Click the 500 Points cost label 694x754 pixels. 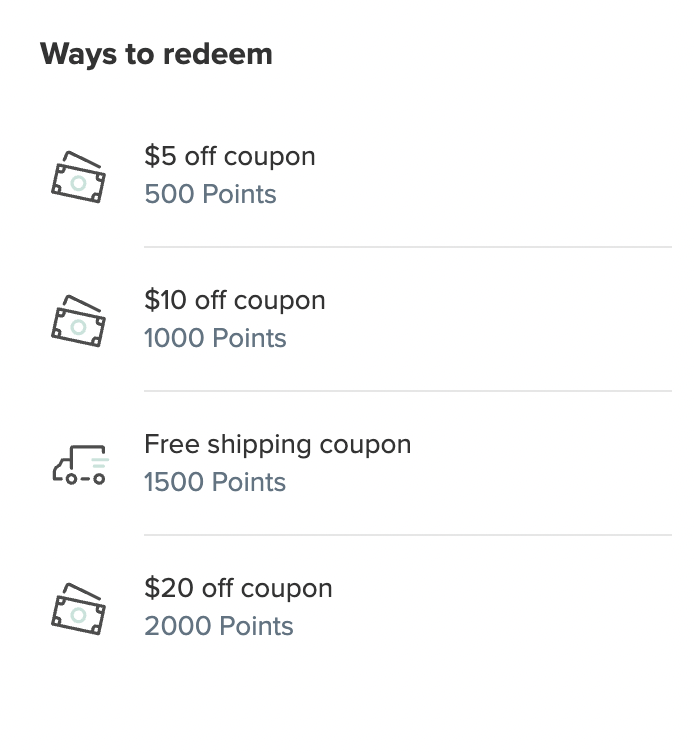point(210,194)
